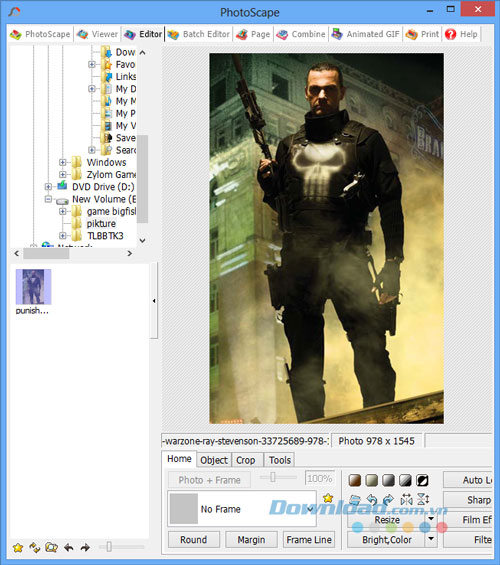This screenshot has height=565, width=500.
Task: Click the Round button
Action: [x=194, y=539]
